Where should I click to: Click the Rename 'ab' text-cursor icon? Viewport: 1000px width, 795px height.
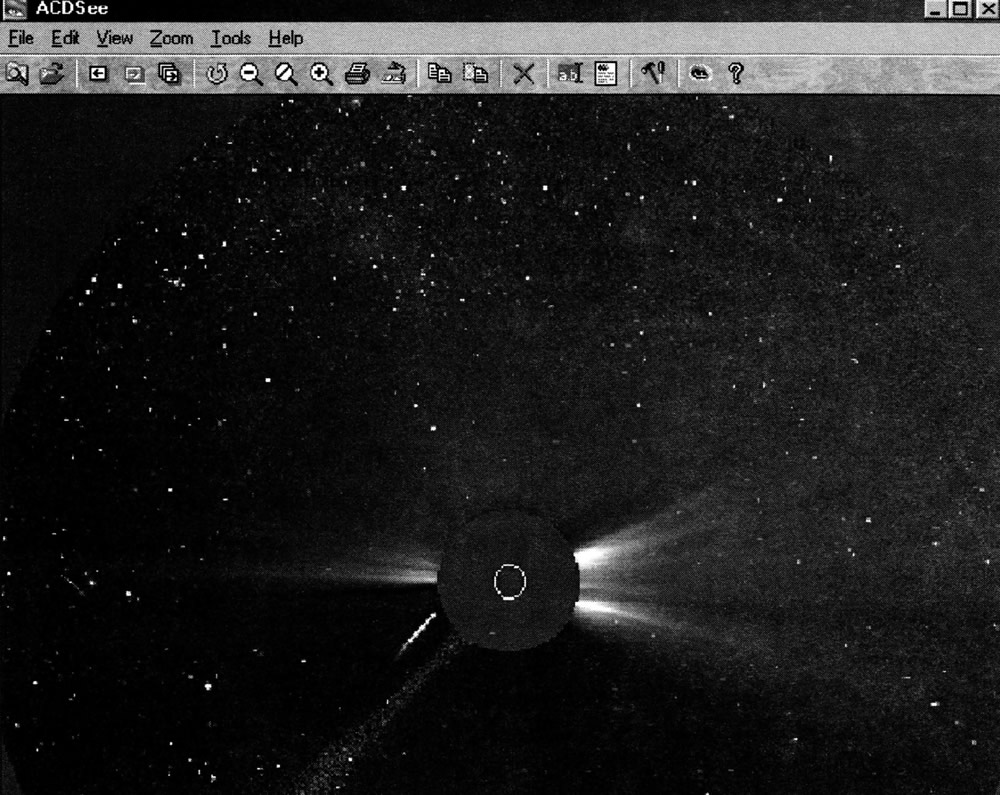point(570,73)
